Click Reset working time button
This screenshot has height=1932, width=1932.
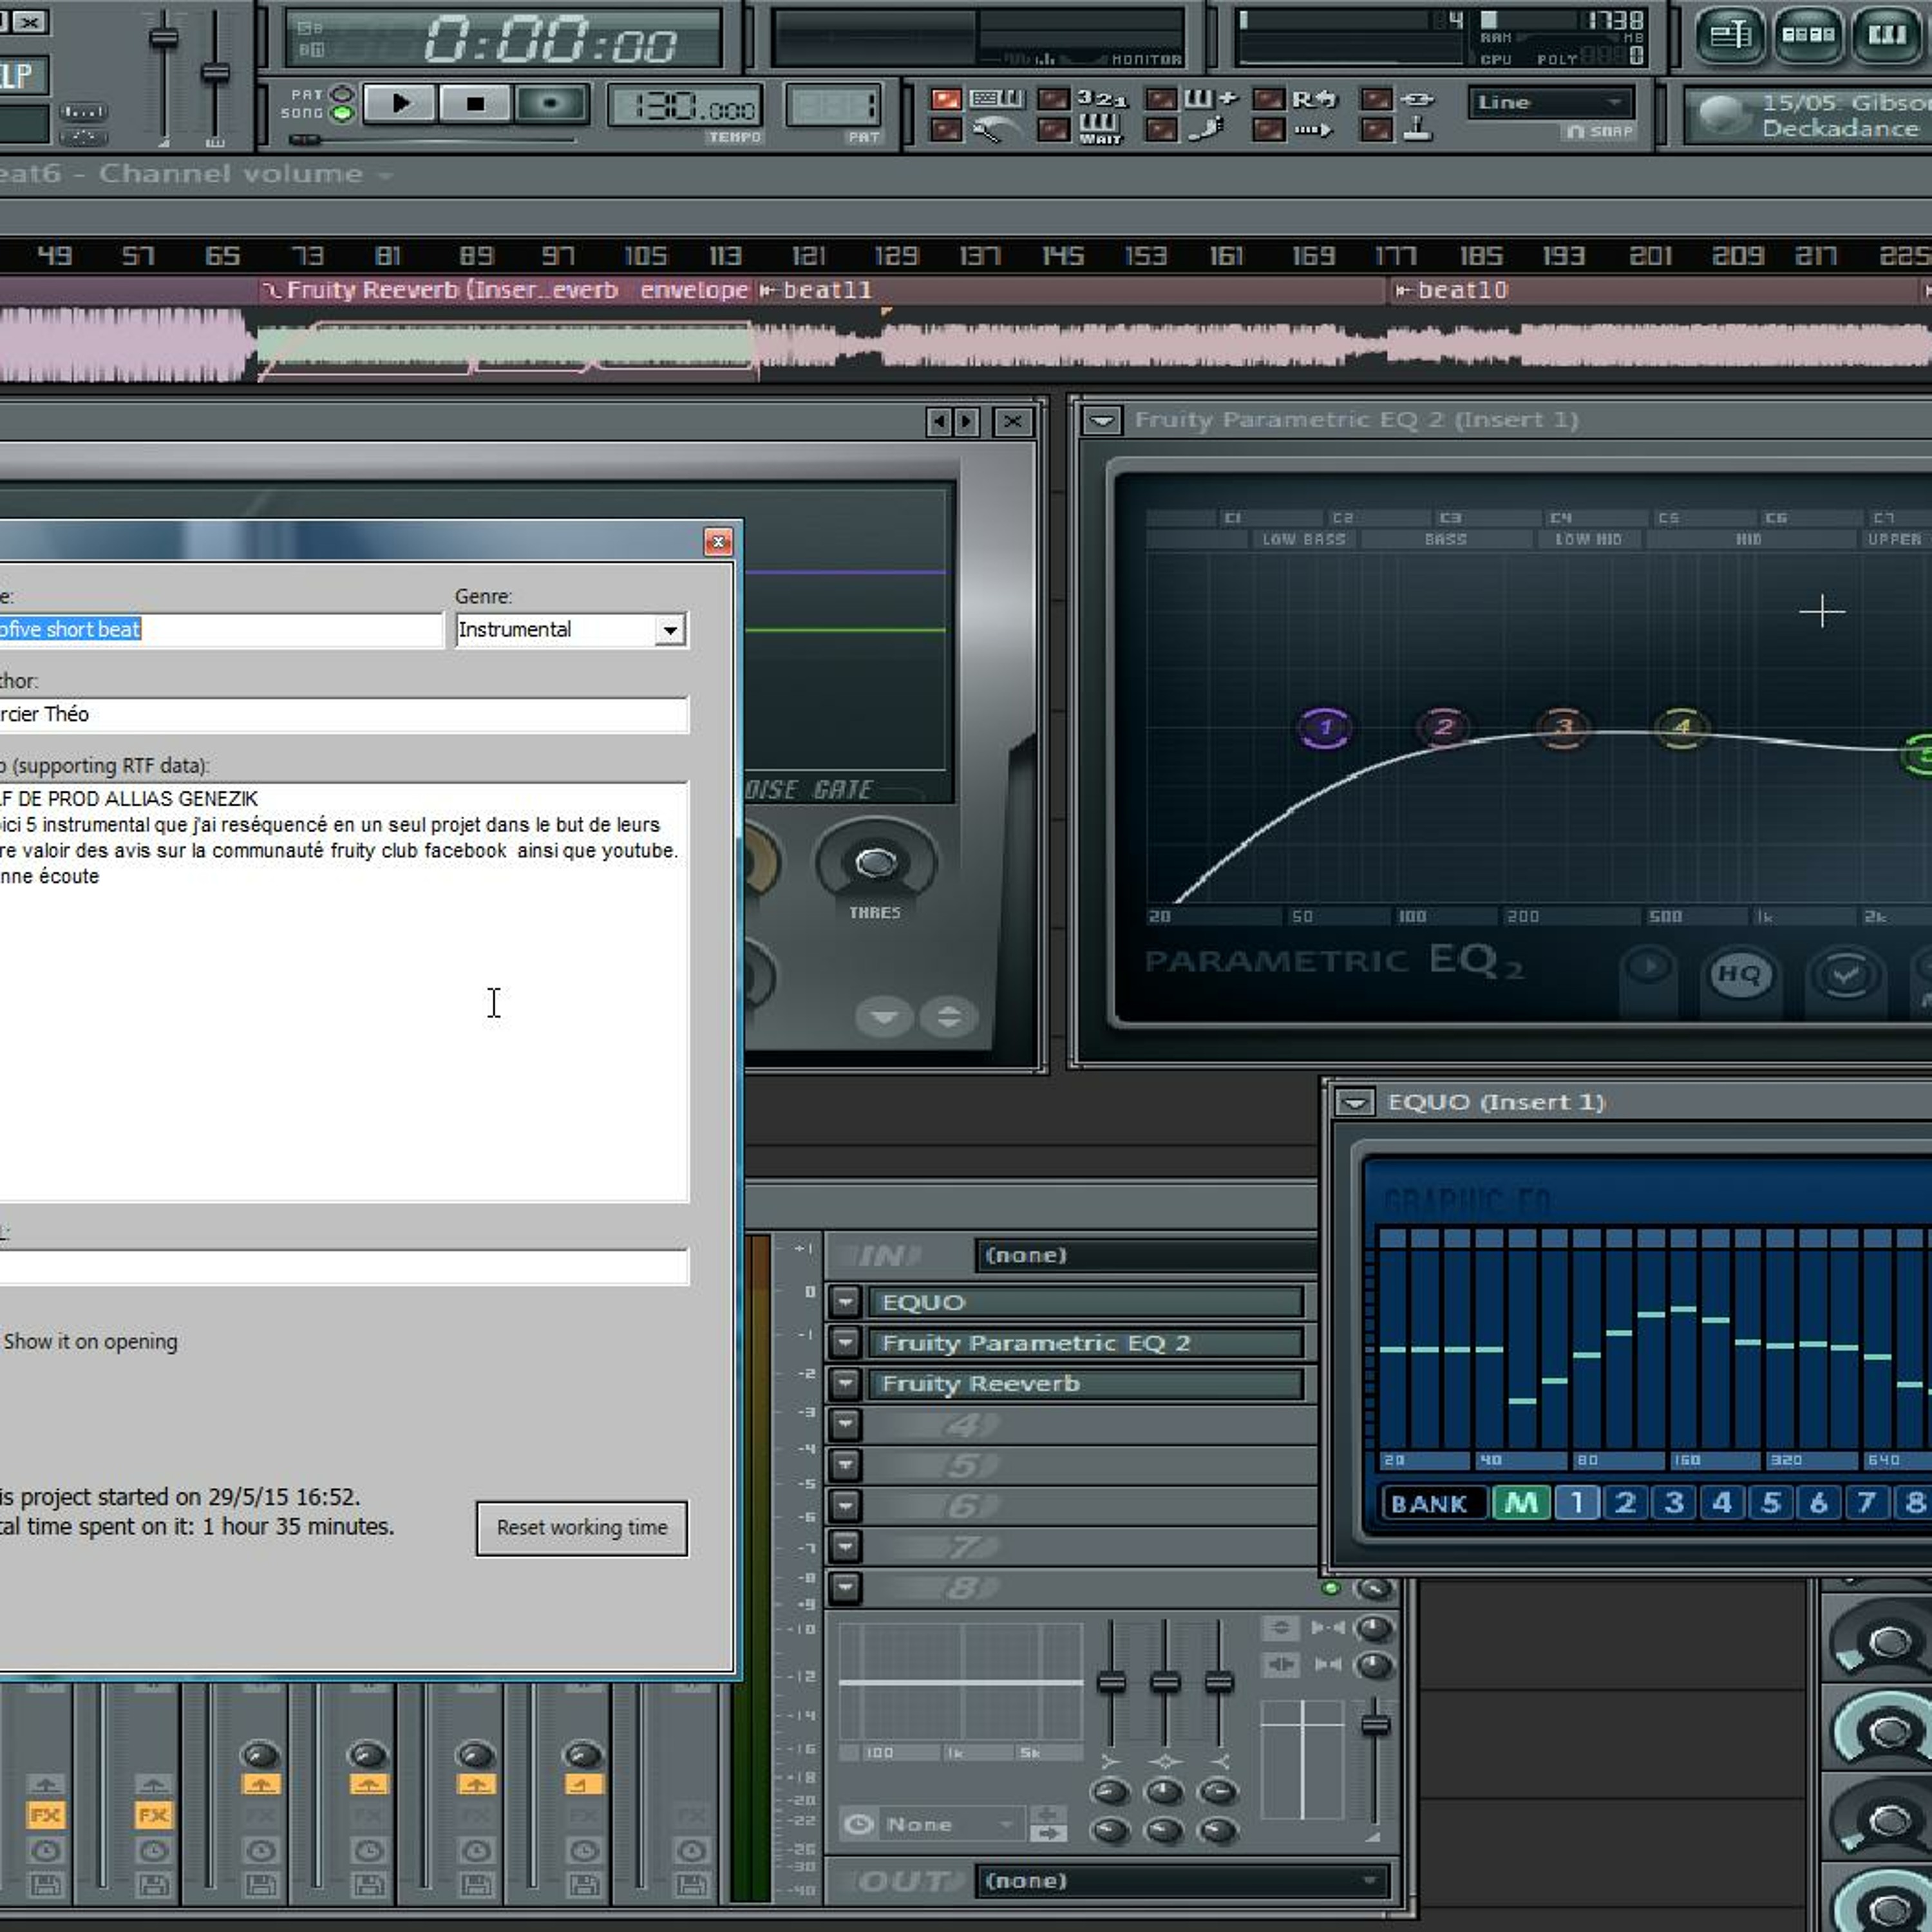(582, 1528)
